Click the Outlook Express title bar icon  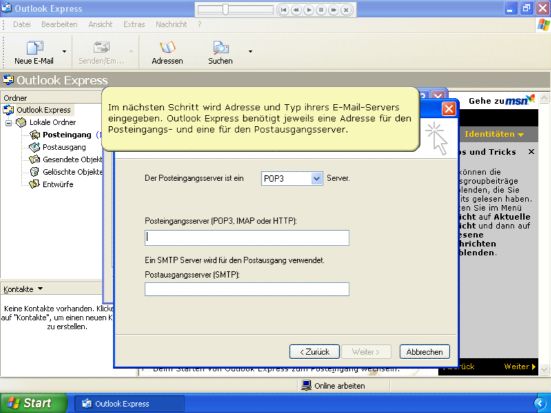pyautogui.click(x=7, y=8)
